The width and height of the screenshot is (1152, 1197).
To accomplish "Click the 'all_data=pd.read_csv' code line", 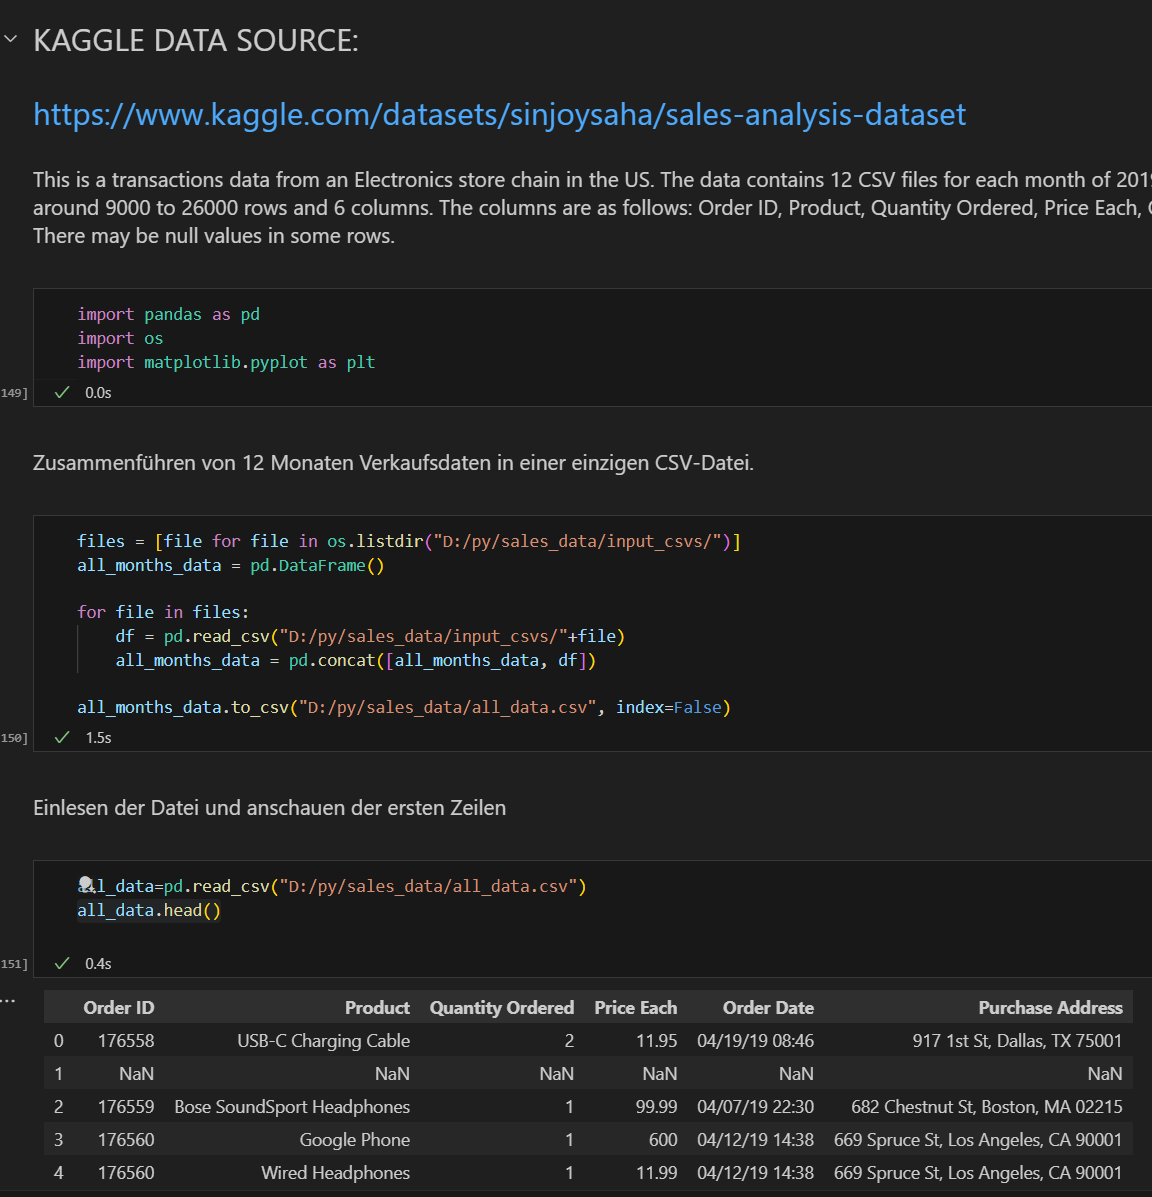I will click(331, 886).
